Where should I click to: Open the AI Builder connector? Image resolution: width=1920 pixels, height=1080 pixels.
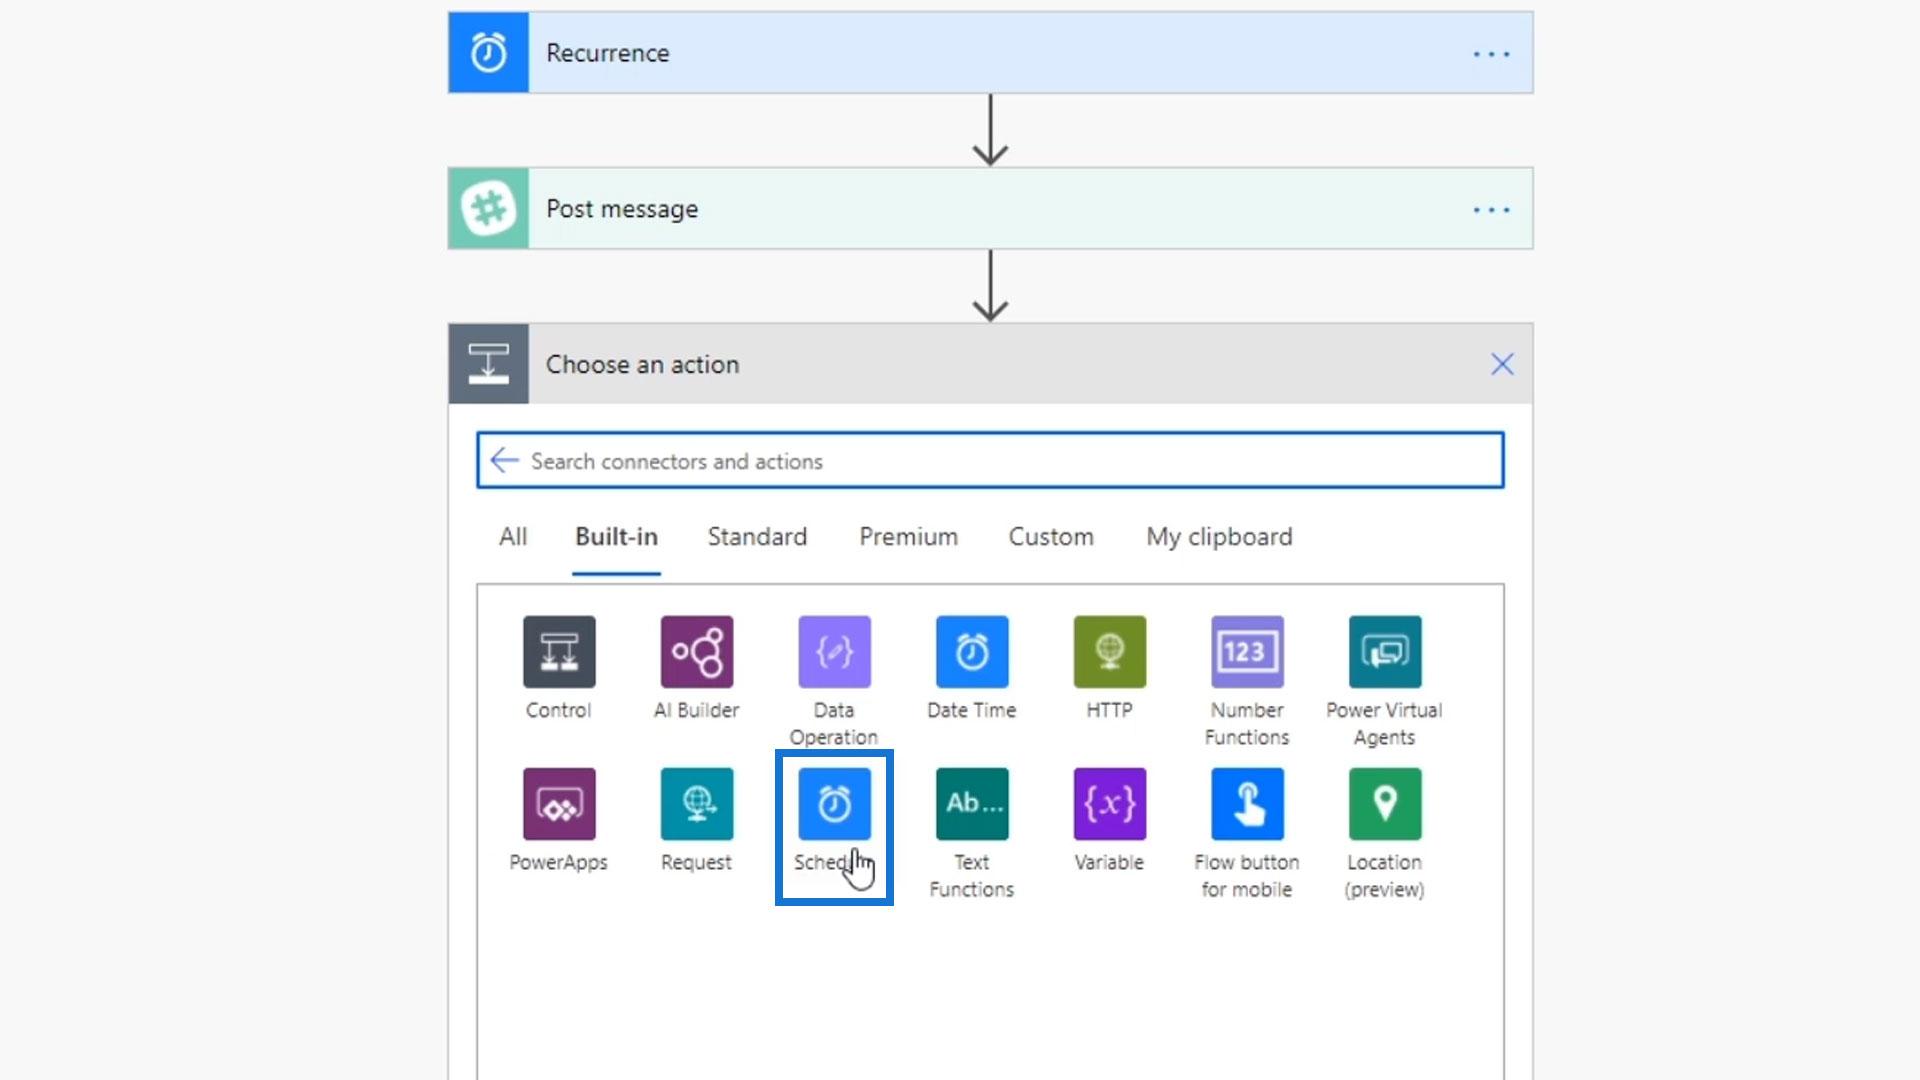tap(697, 652)
